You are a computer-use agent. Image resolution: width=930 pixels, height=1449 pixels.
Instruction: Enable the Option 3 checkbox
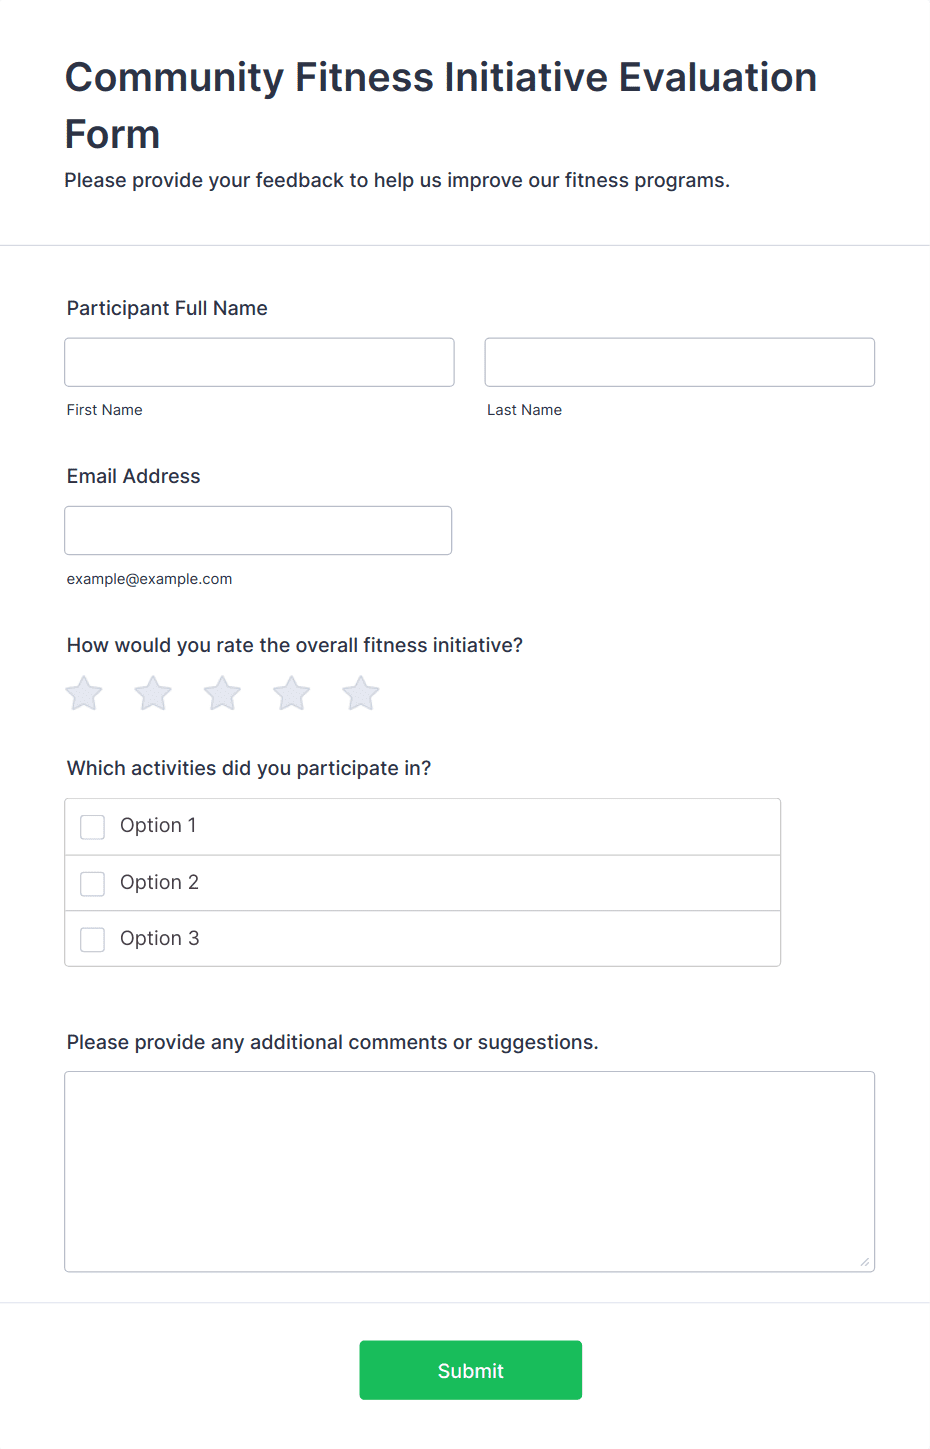click(93, 940)
